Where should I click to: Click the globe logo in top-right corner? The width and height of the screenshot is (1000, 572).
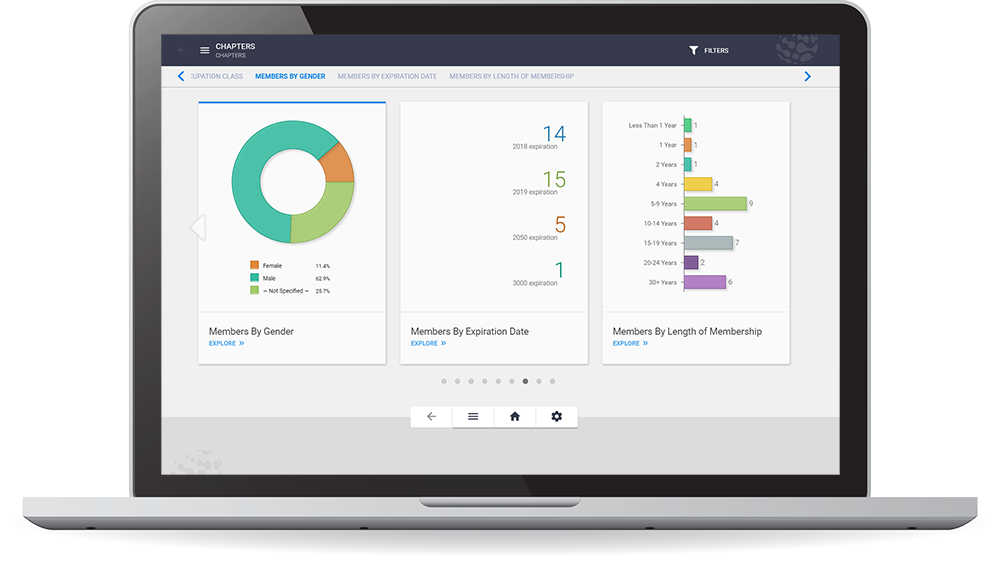[797, 50]
